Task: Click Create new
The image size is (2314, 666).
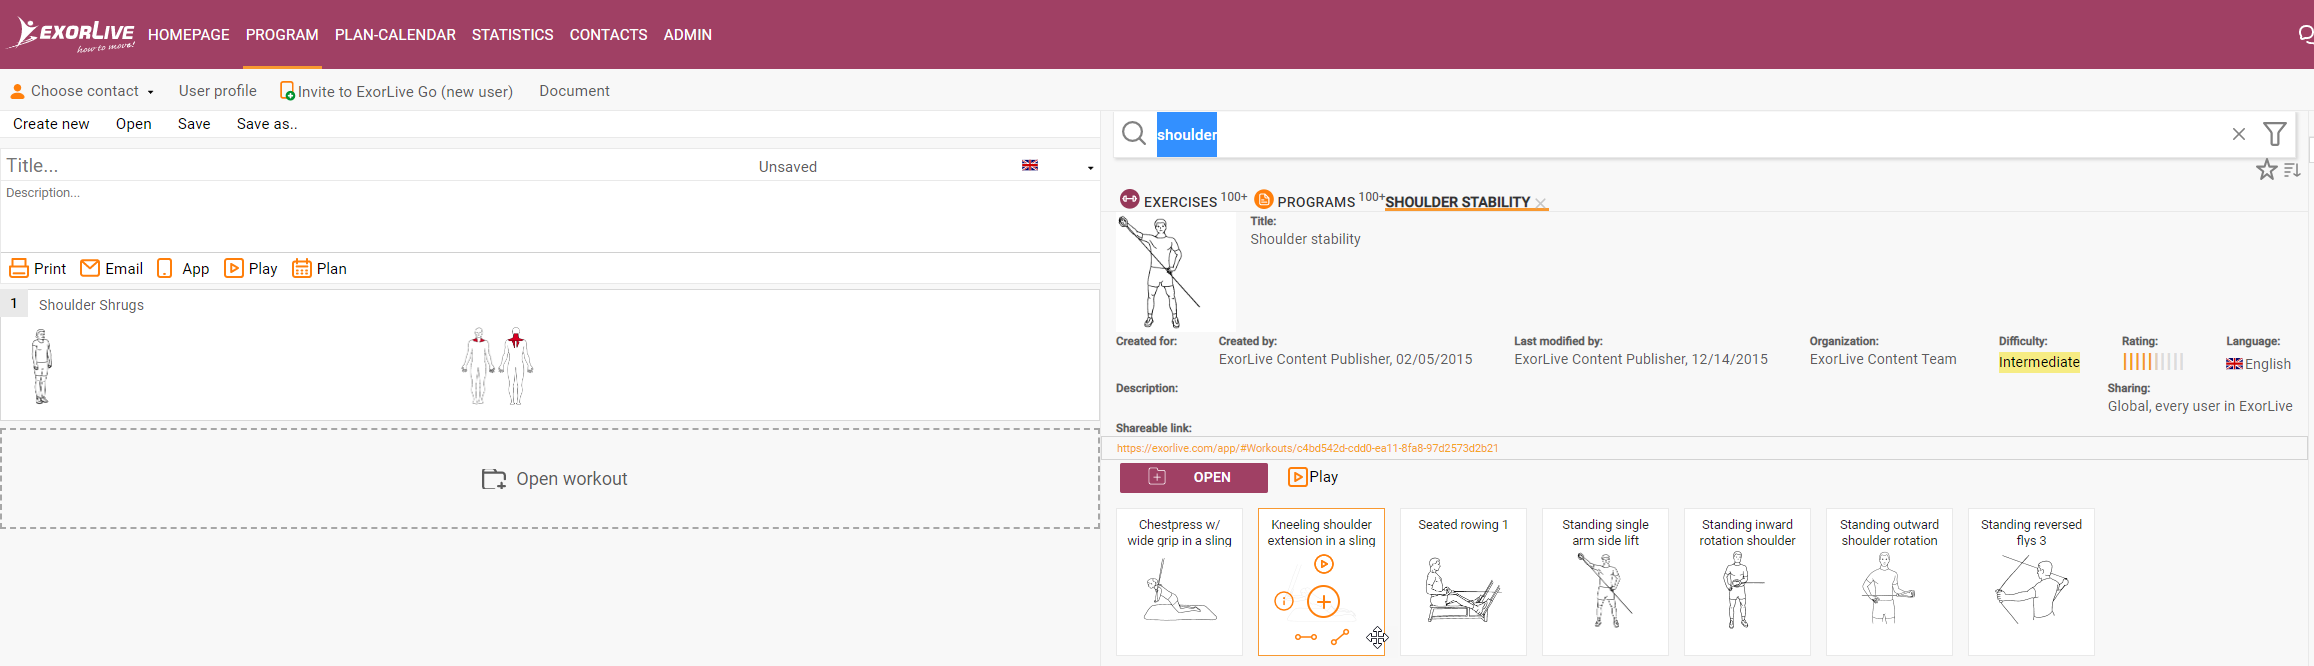Action: click(x=51, y=124)
